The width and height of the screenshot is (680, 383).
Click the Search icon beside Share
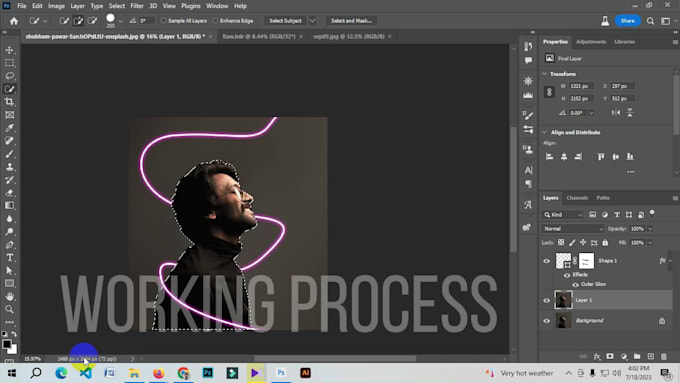pyautogui.click(x=650, y=21)
